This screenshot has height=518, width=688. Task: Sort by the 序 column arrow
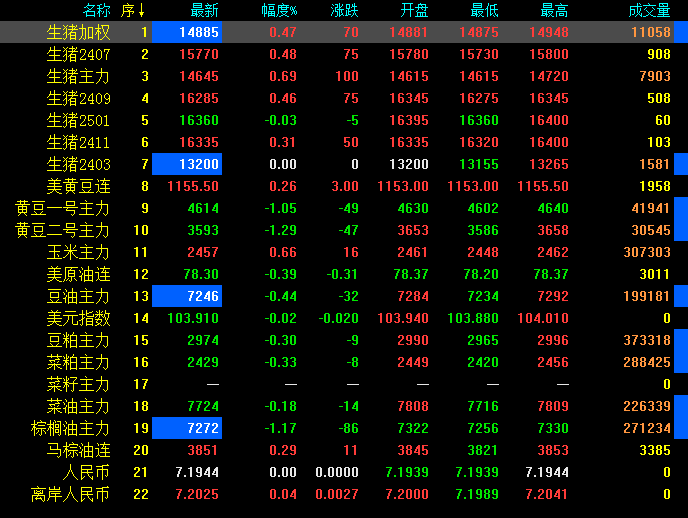141,10
